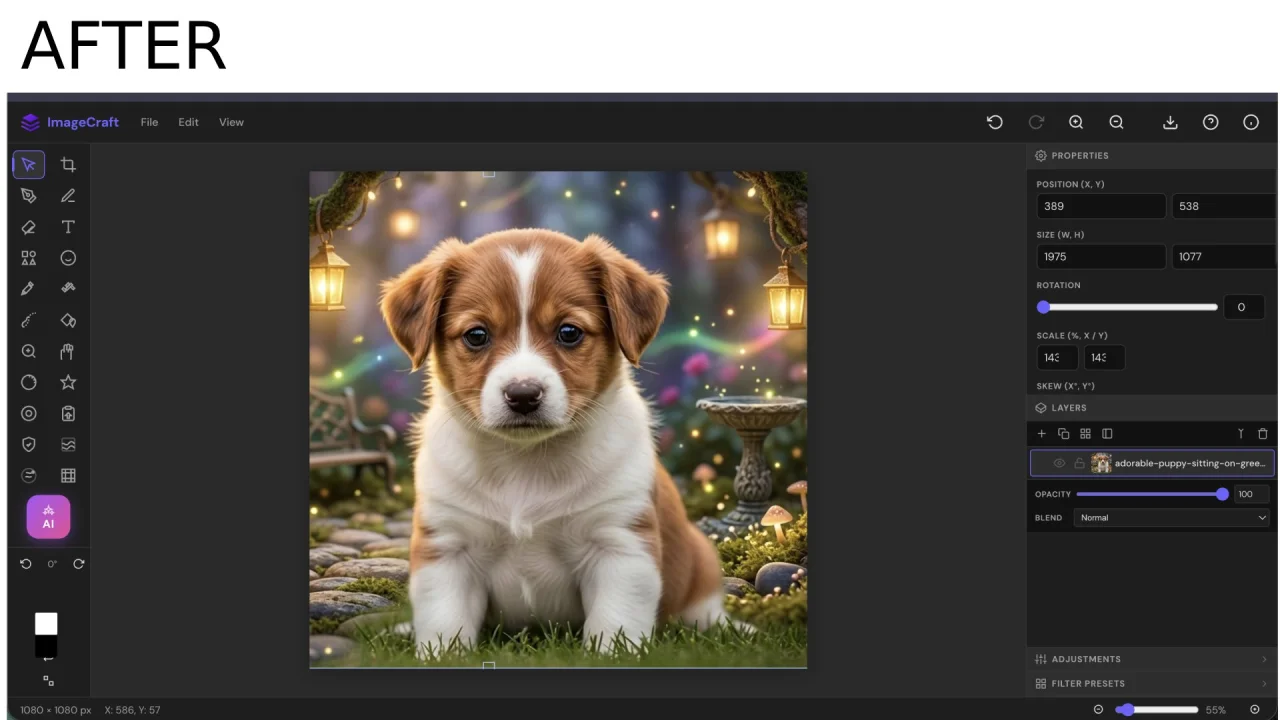Screen dimensions: 1280x720
Task: Select the smiley sticker tool
Action: coord(68,258)
